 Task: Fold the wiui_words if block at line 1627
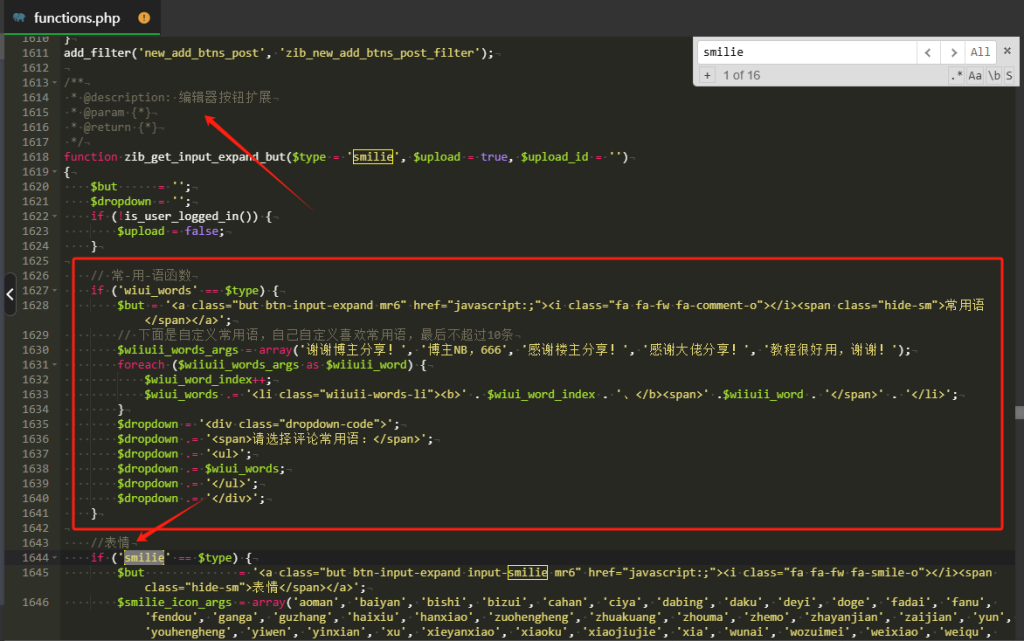(x=54, y=291)
